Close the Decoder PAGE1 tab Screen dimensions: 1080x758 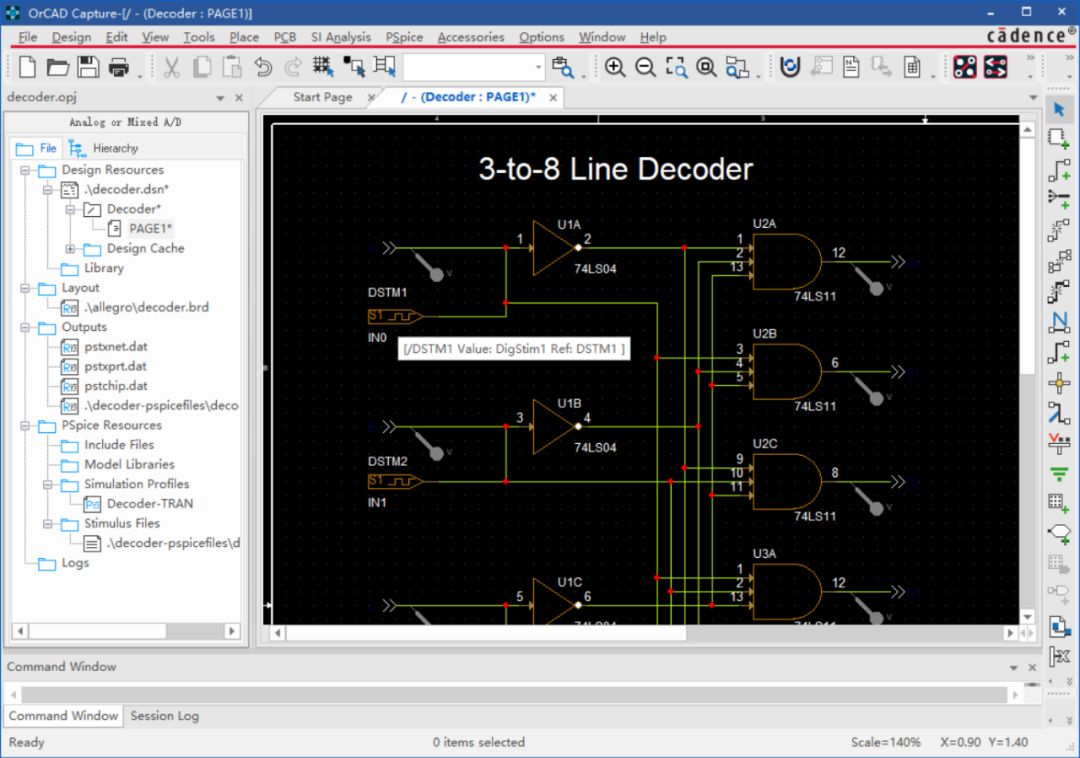tap(553, 98)
